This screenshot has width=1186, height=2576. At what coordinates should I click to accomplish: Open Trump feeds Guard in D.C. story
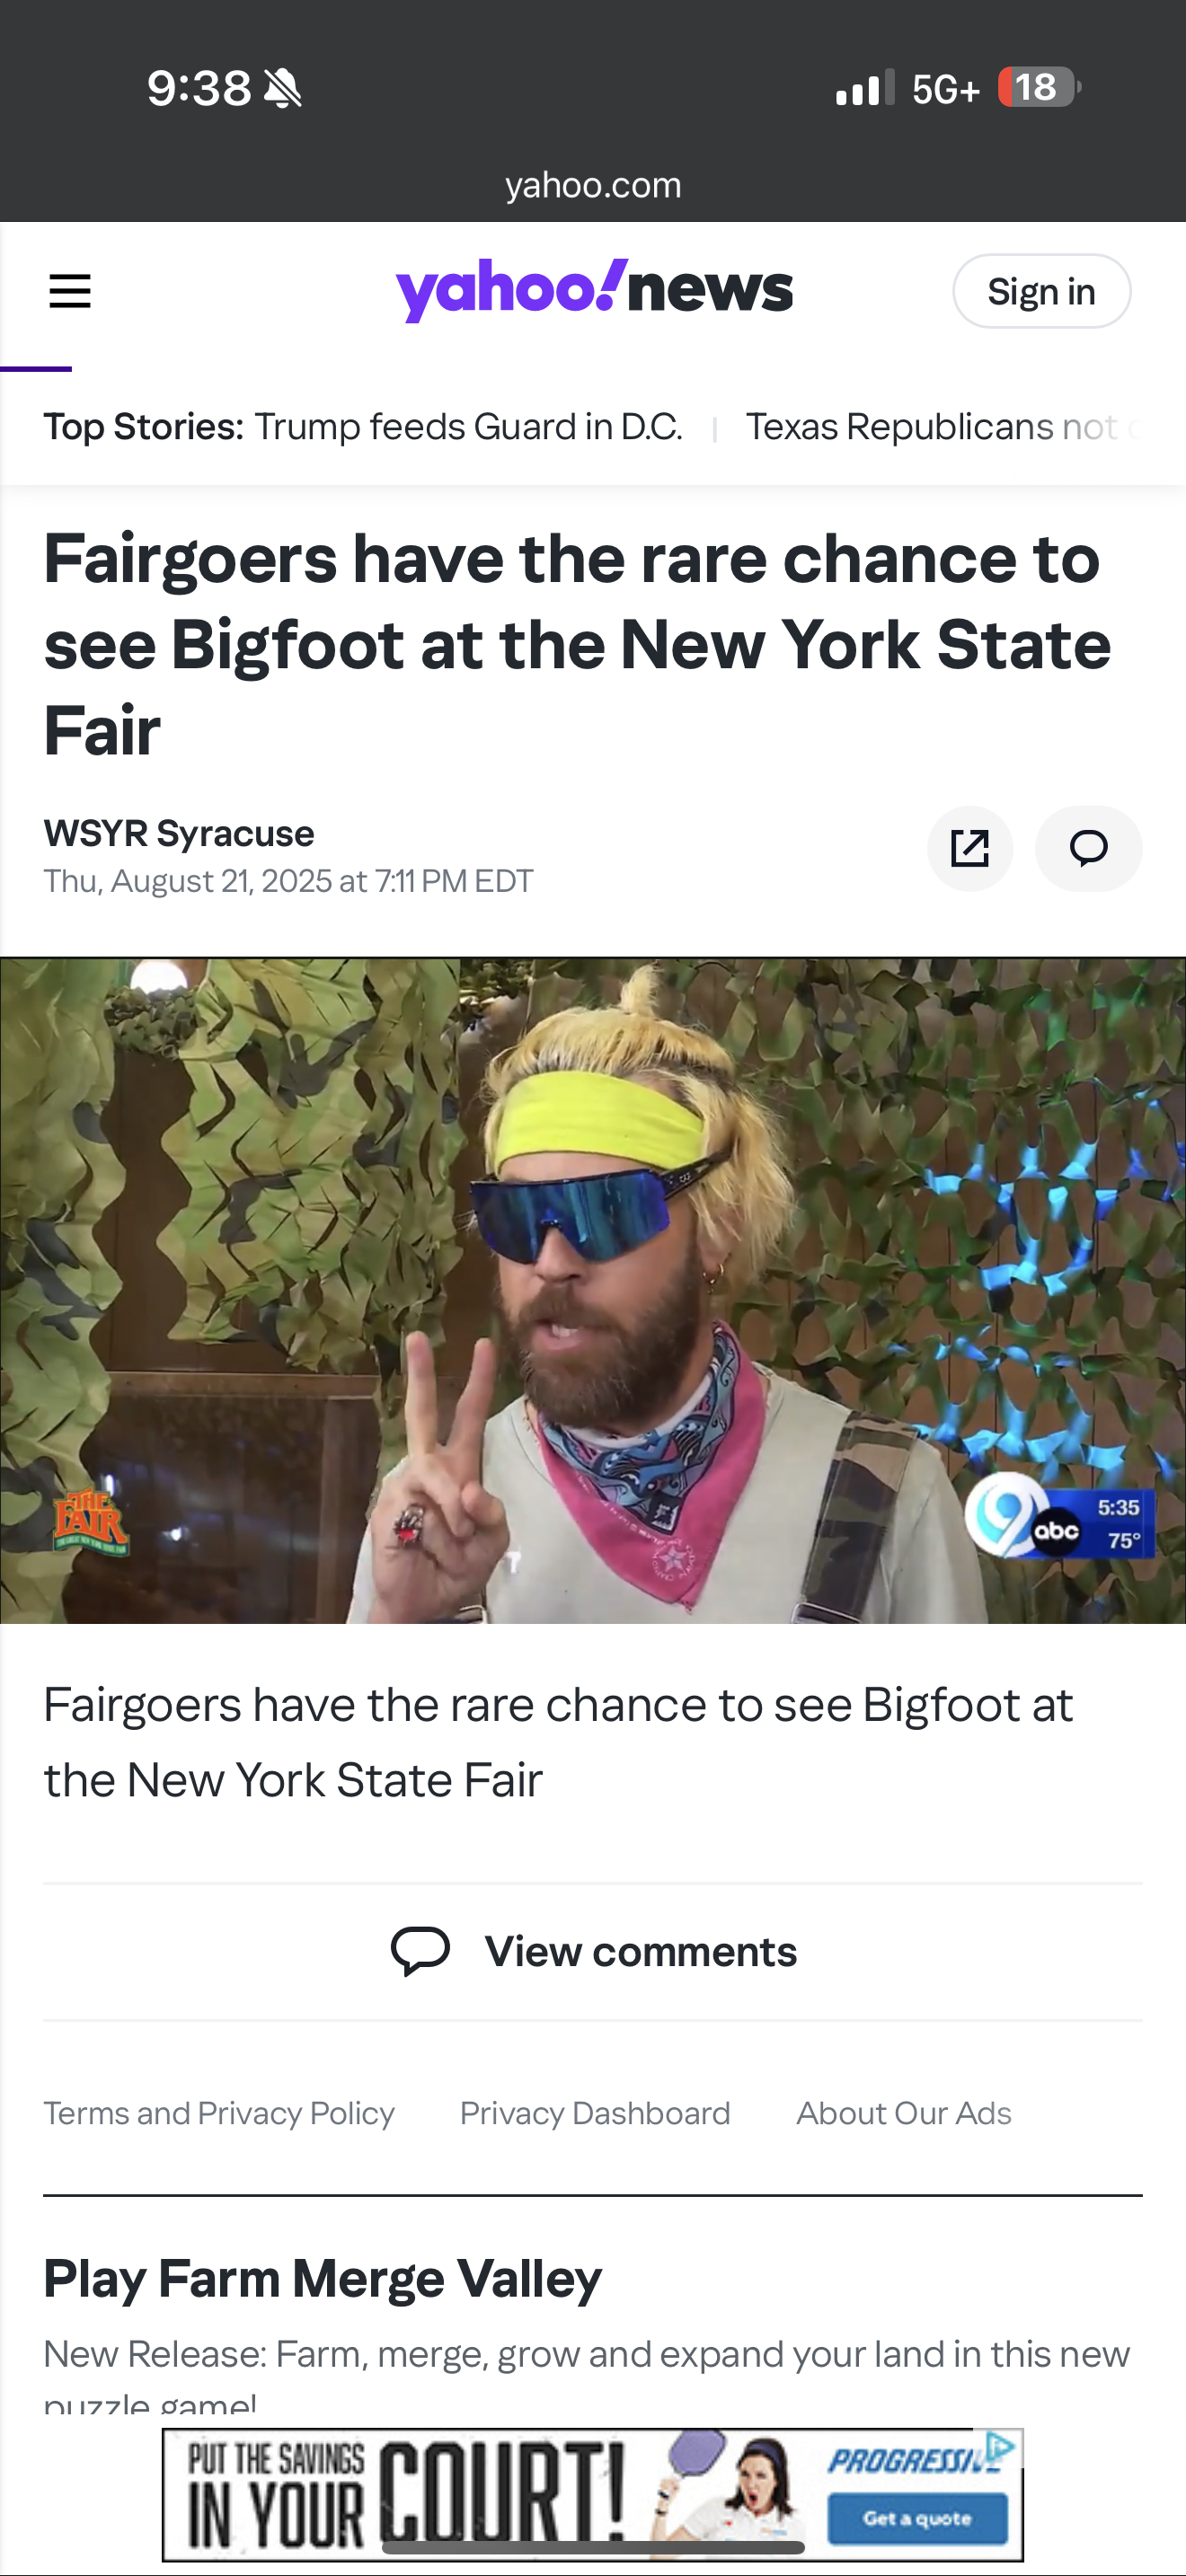pyautogui.click(x=468, y=427)
